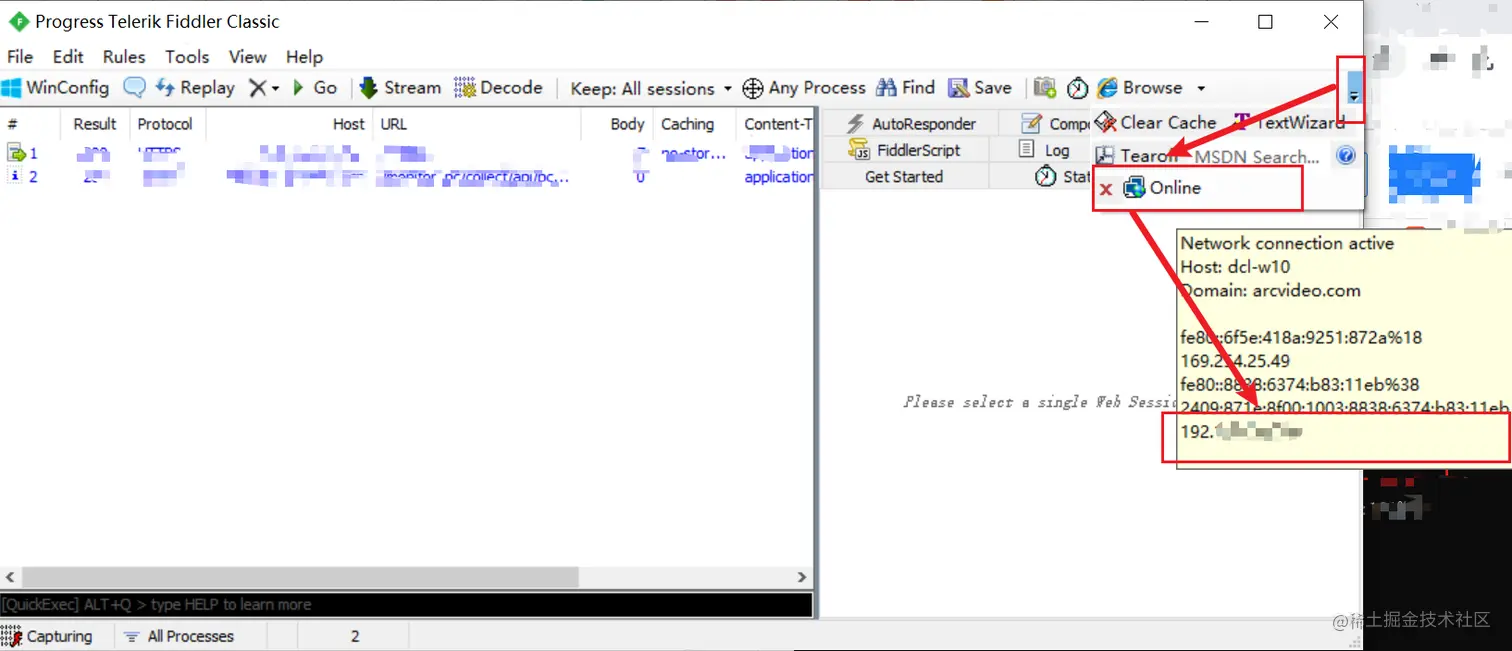Open TextWizard from overflow menu
The image size is (1512, 651).
pos(1290,123)
